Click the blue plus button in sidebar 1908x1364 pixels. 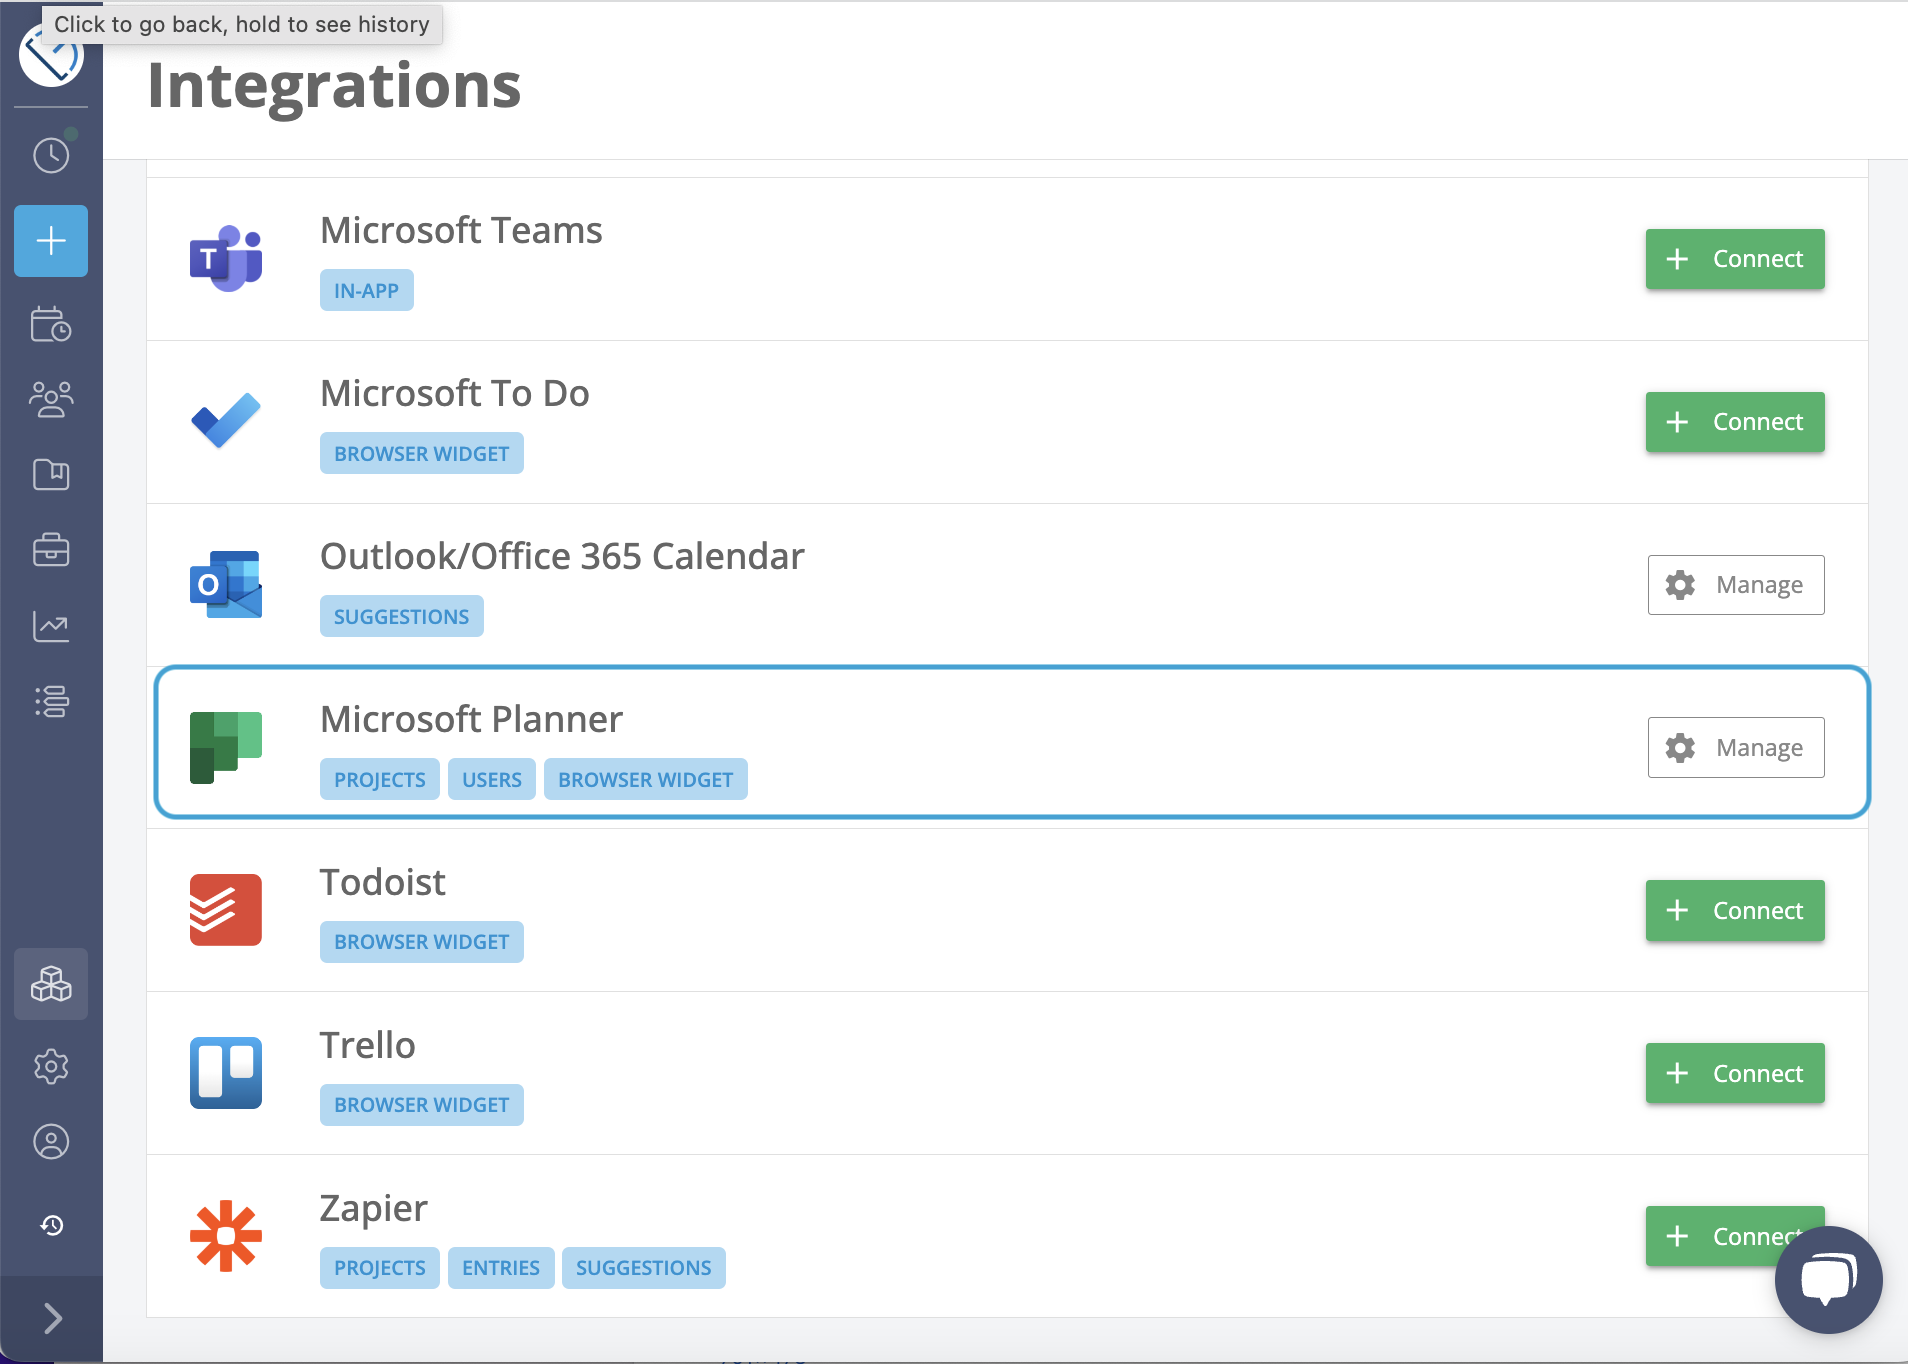(x=51, y=241)
